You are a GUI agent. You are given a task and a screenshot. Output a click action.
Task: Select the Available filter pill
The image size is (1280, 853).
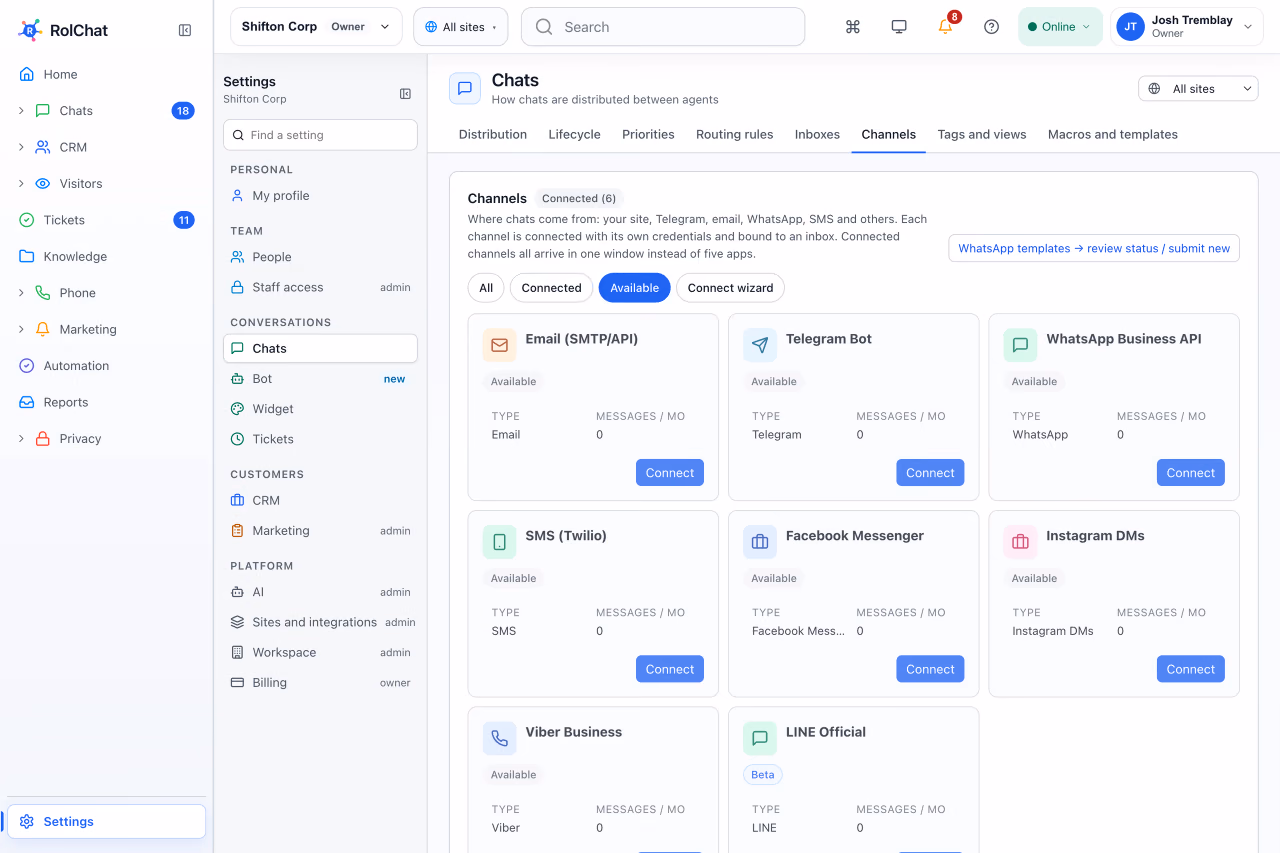(x=635, y=288)
